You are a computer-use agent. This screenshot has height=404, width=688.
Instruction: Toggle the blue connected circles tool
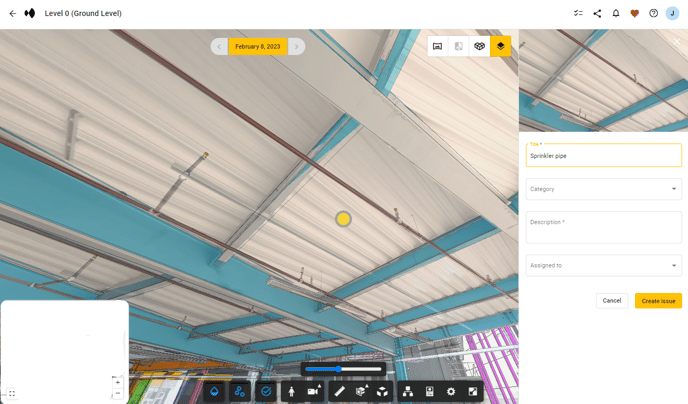(240, 391)
